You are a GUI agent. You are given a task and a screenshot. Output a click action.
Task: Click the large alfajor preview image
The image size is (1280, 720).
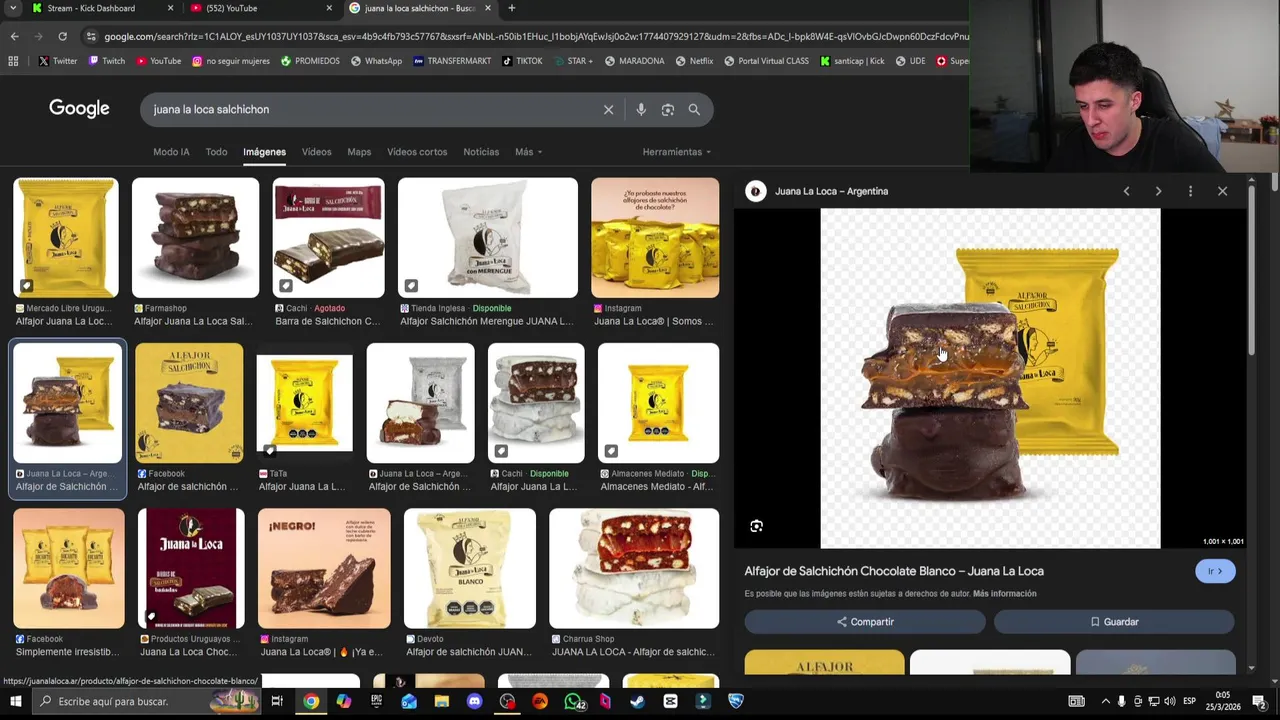coord(990,378)
